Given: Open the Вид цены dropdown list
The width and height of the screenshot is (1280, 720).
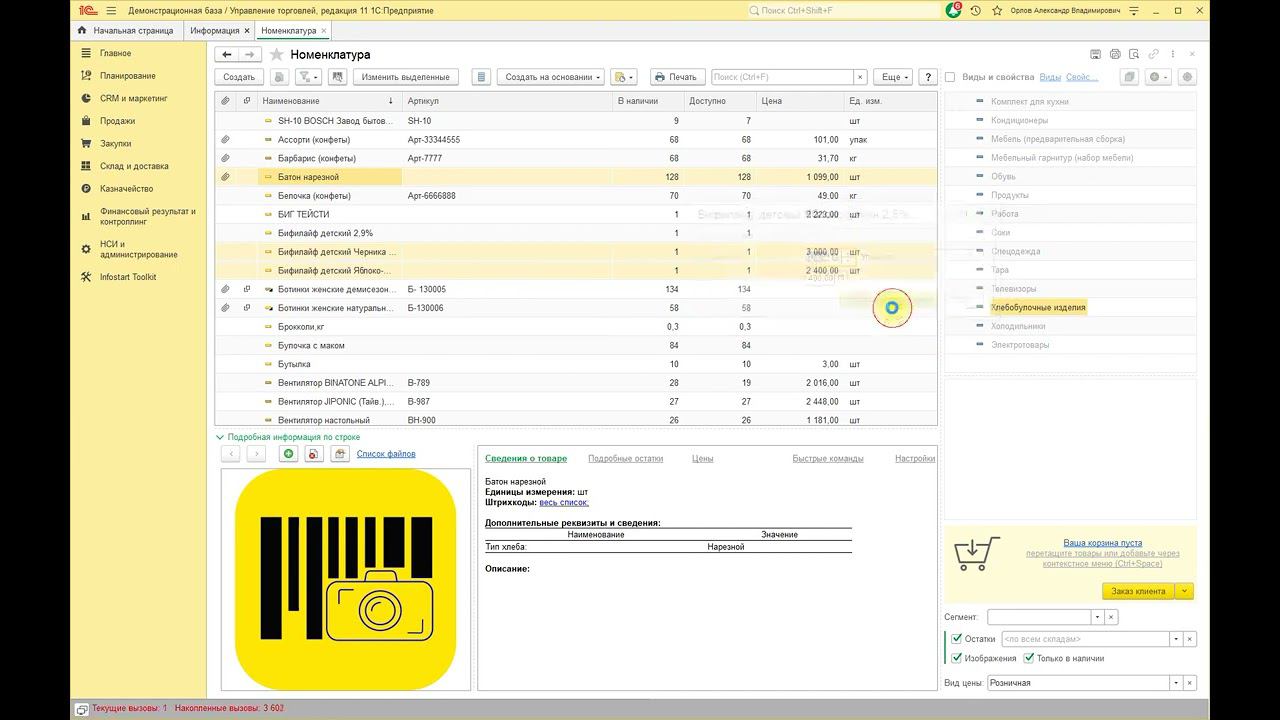Looking at the screenshot, I should pos(1175,683).
